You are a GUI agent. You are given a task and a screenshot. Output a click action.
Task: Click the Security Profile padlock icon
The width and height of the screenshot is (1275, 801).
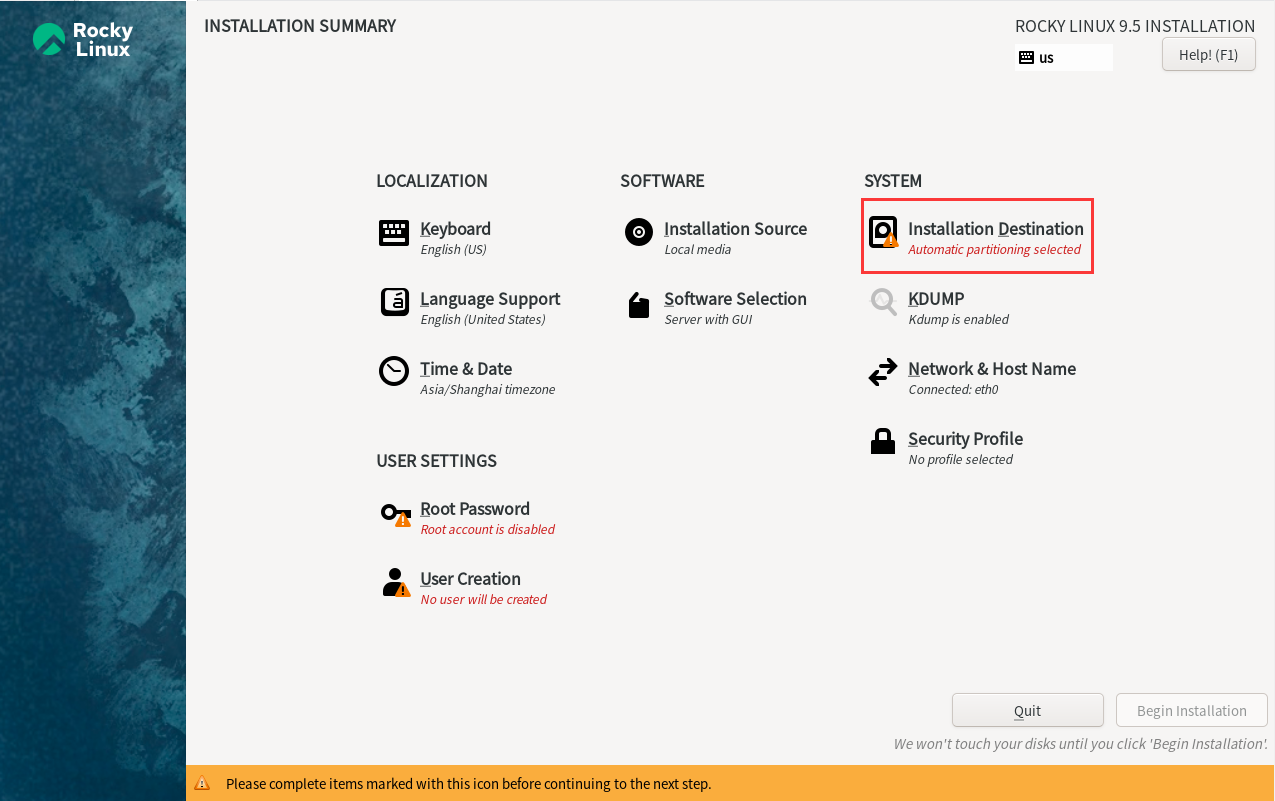point(883,441)
